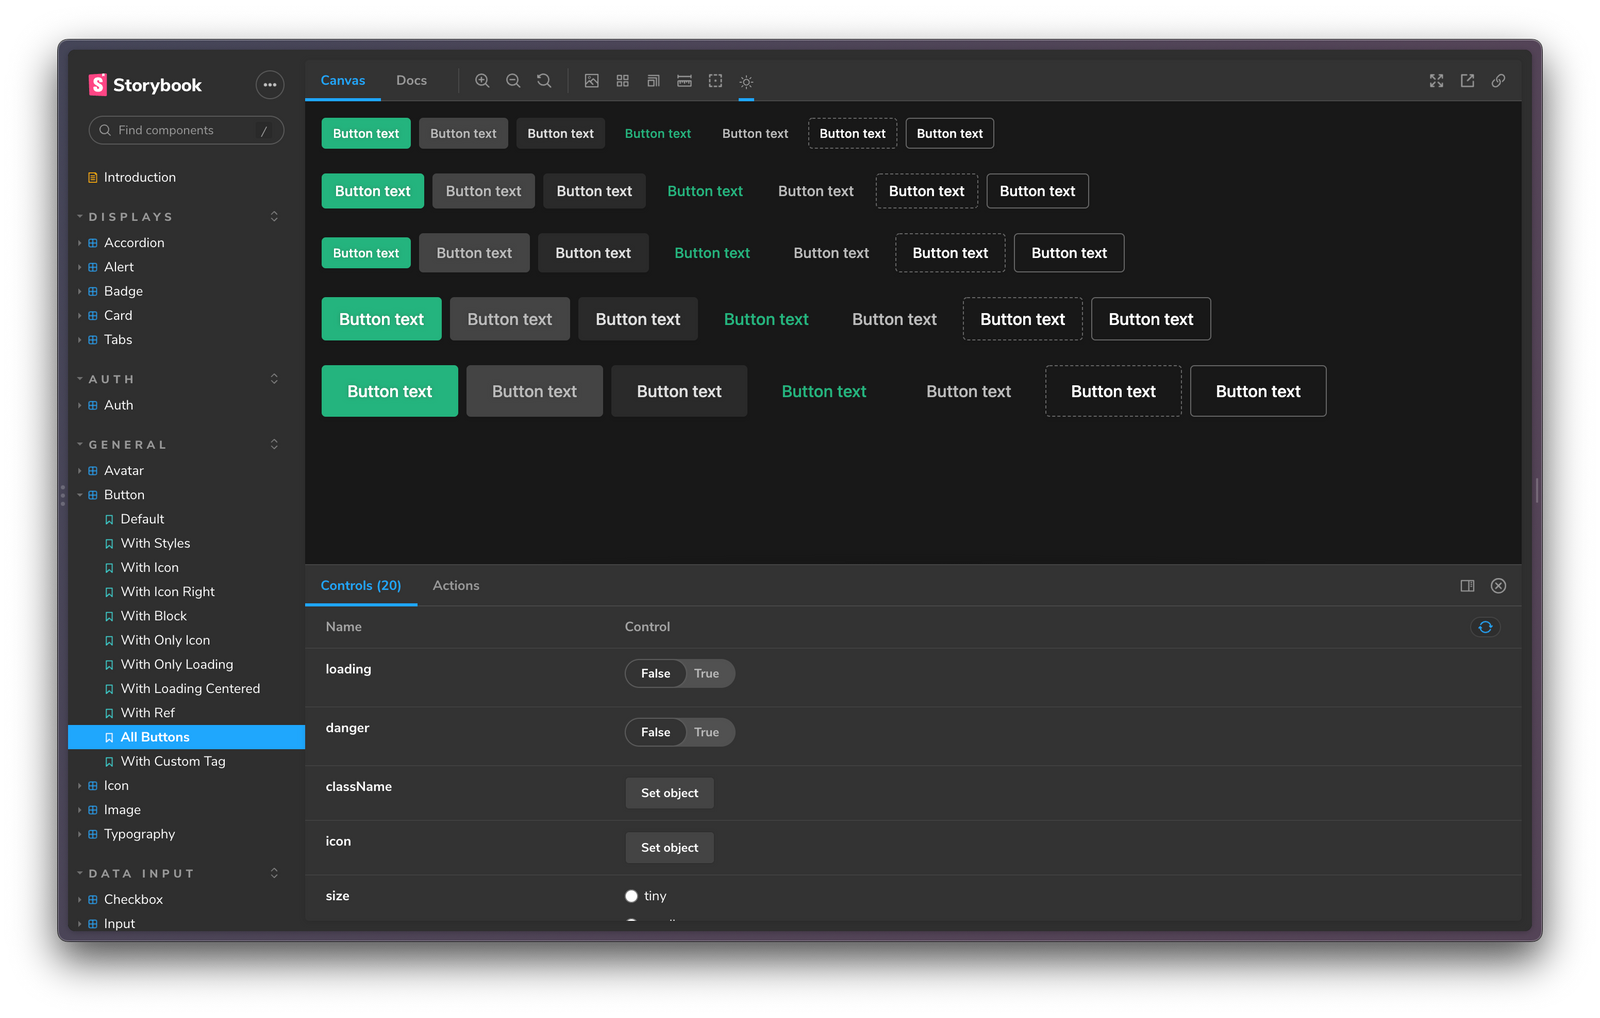
Task: Open the canvas in a new tab
Action: (1467, 81)
